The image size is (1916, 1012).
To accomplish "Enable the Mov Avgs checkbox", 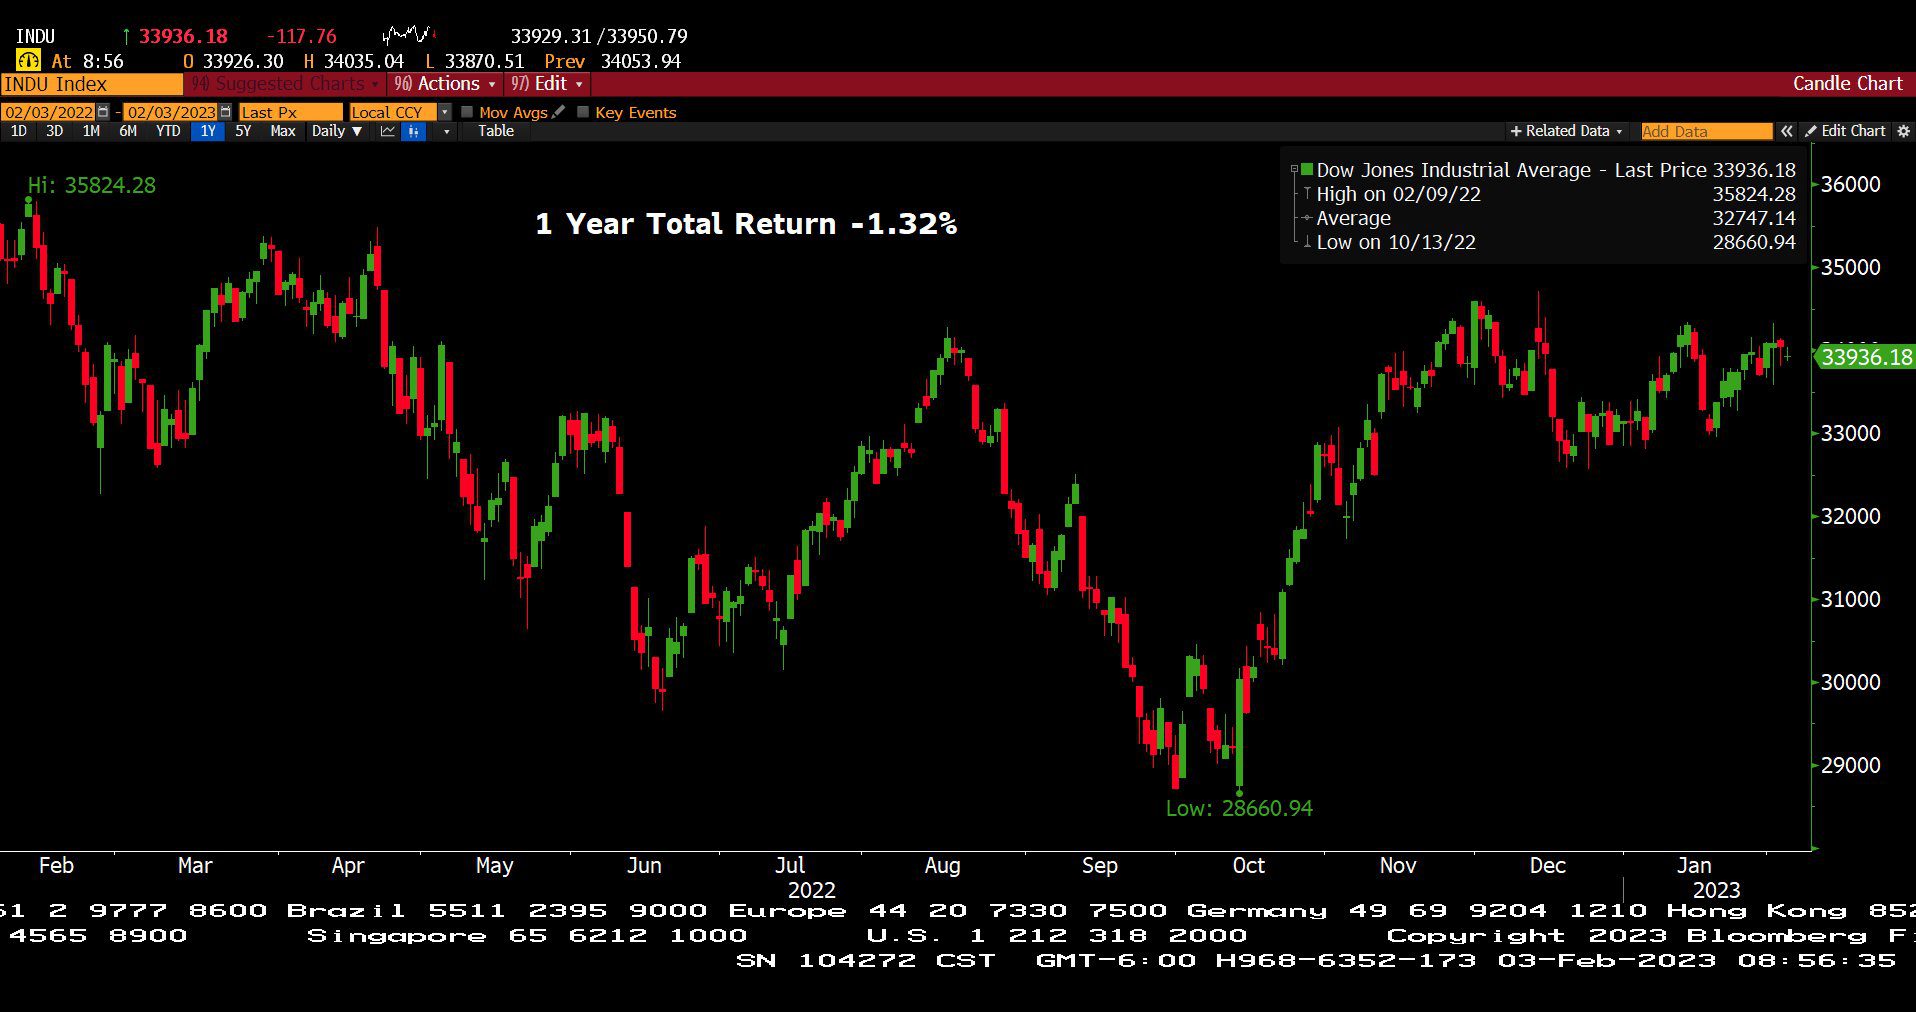I will pos(467,112).
